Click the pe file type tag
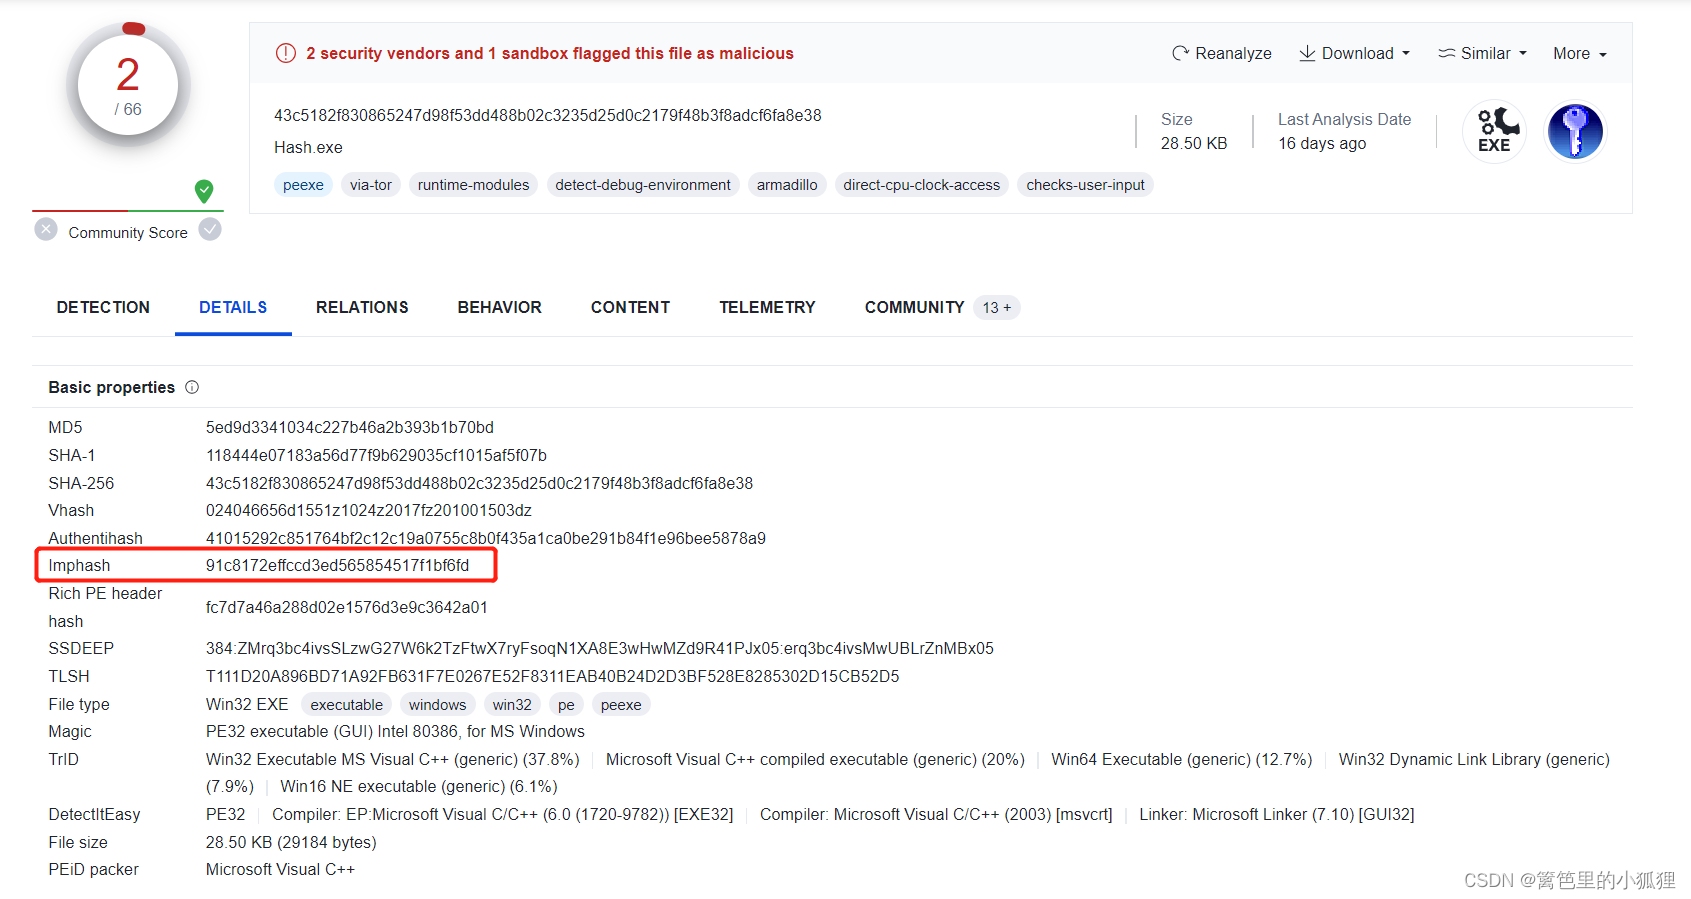Image resolution: width=1691 pixels, height=899 pixels. tap(566, 705)
